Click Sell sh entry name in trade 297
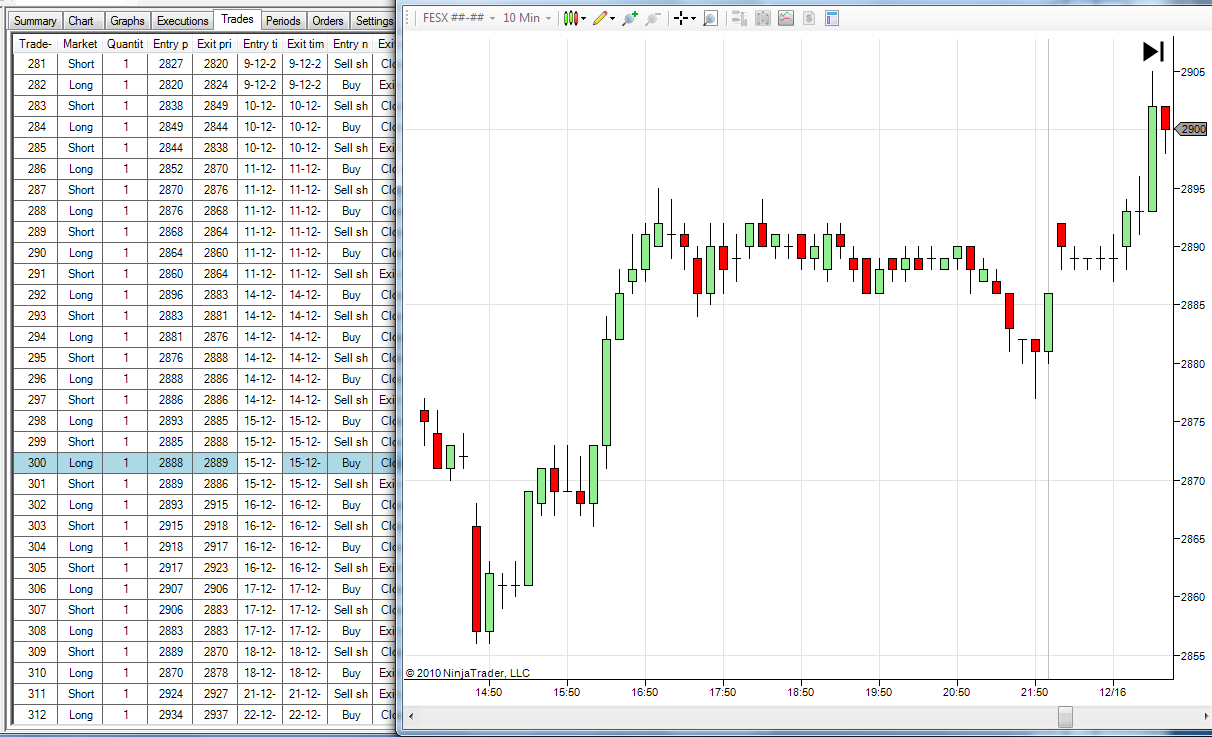Image resolution: width=1212 pixels, height=737 pixels. pos(351,400)
